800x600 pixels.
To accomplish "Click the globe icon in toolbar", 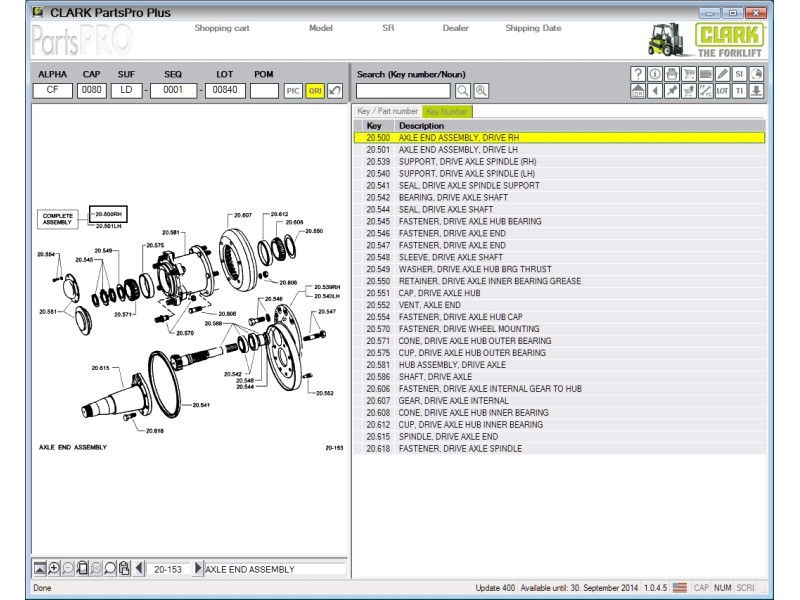I will pos(757,74).
